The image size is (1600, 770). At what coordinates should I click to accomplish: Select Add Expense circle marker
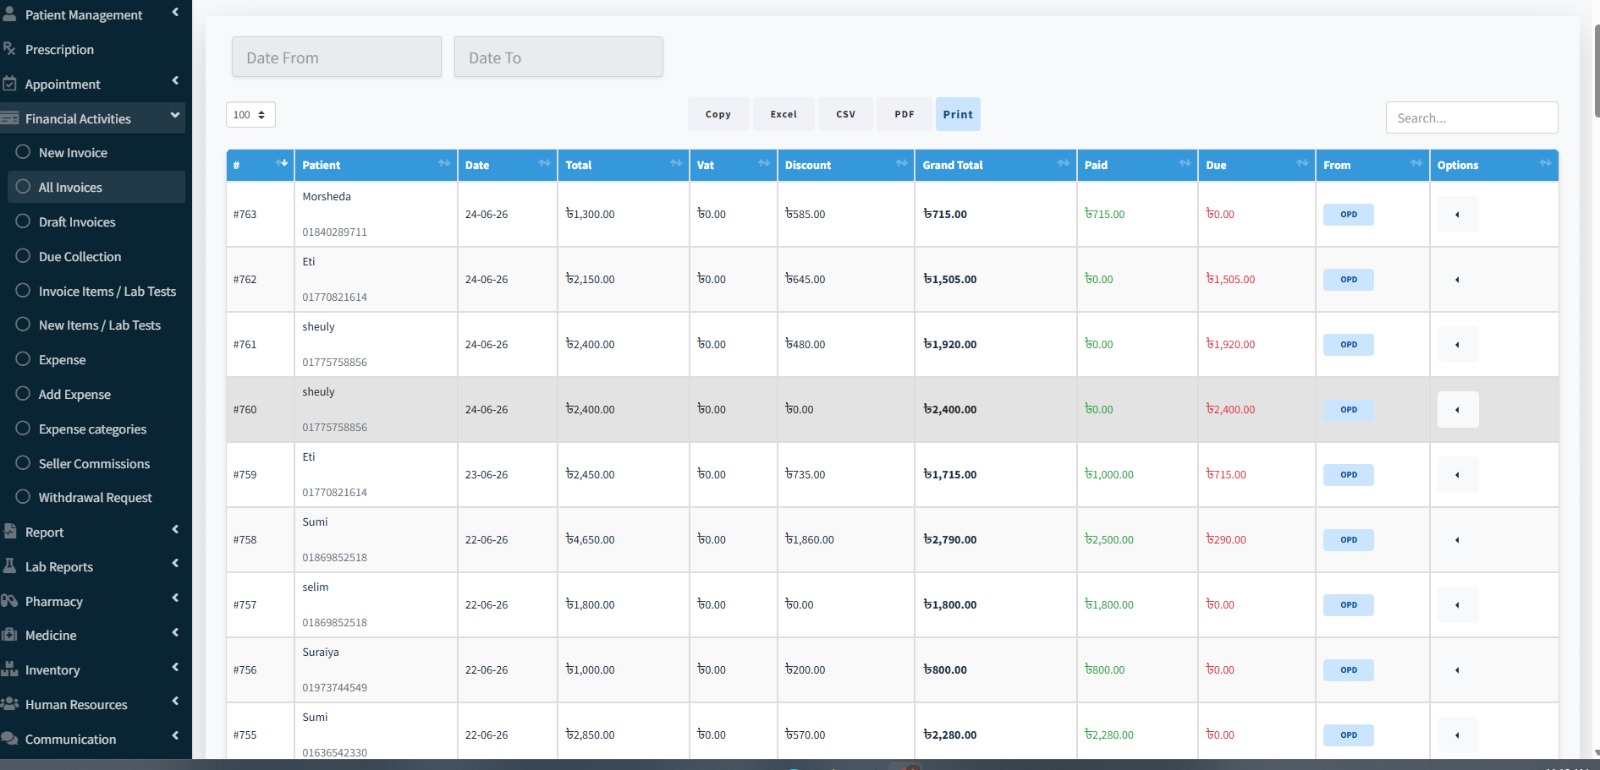coord(23,393)
